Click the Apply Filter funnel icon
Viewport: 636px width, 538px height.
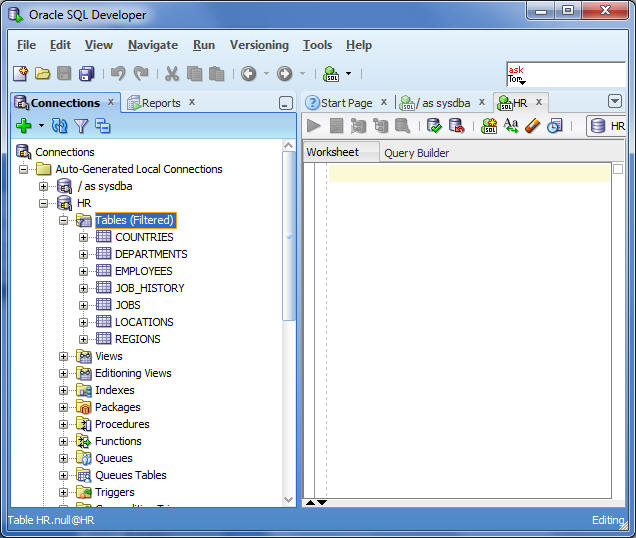81,126
